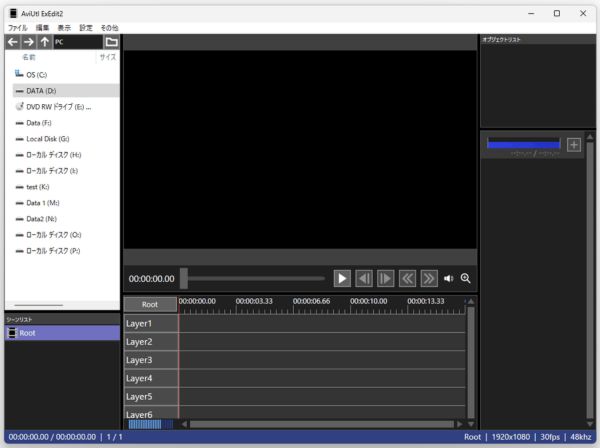This screenshot has width=600, height=448.
Task: Click the Layer2 header
Action: (x=151, y=342)
